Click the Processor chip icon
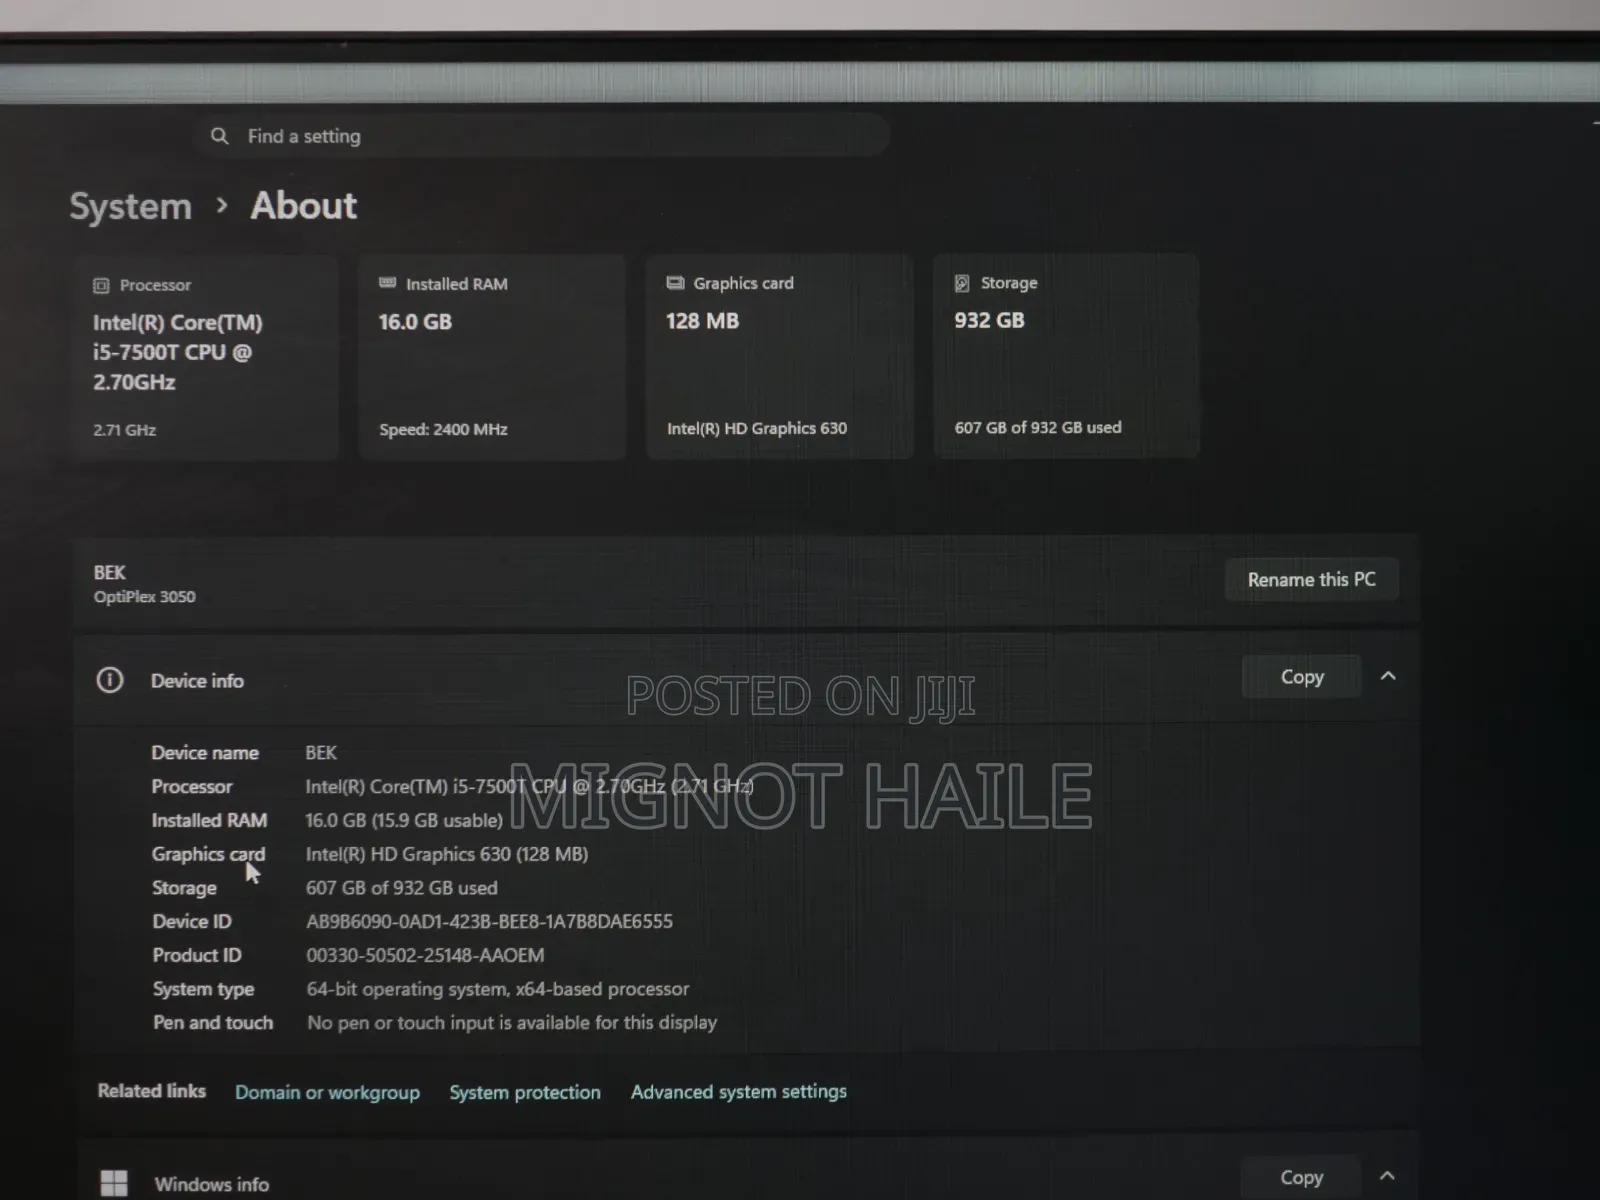Image resolution: width=1600 pixels, height=1200 pixels. coord(101,285)
